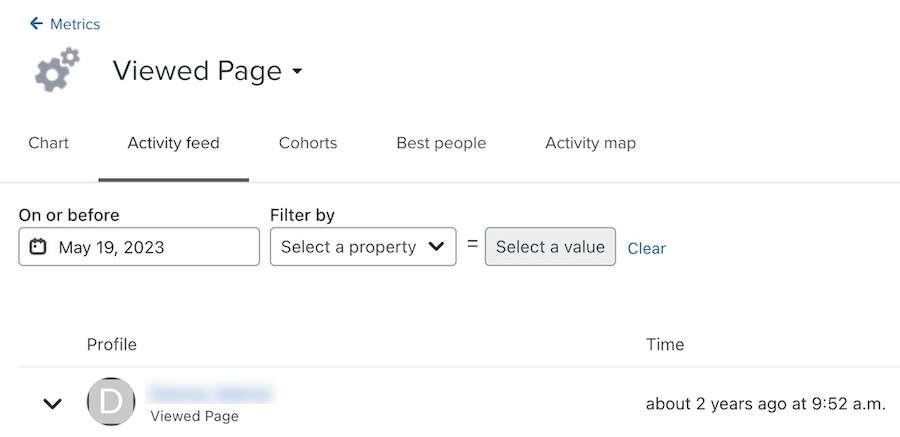Open the Metrics breadcrumb link
The width and height of the screenshot is (900, 437).
click(75, 24)
